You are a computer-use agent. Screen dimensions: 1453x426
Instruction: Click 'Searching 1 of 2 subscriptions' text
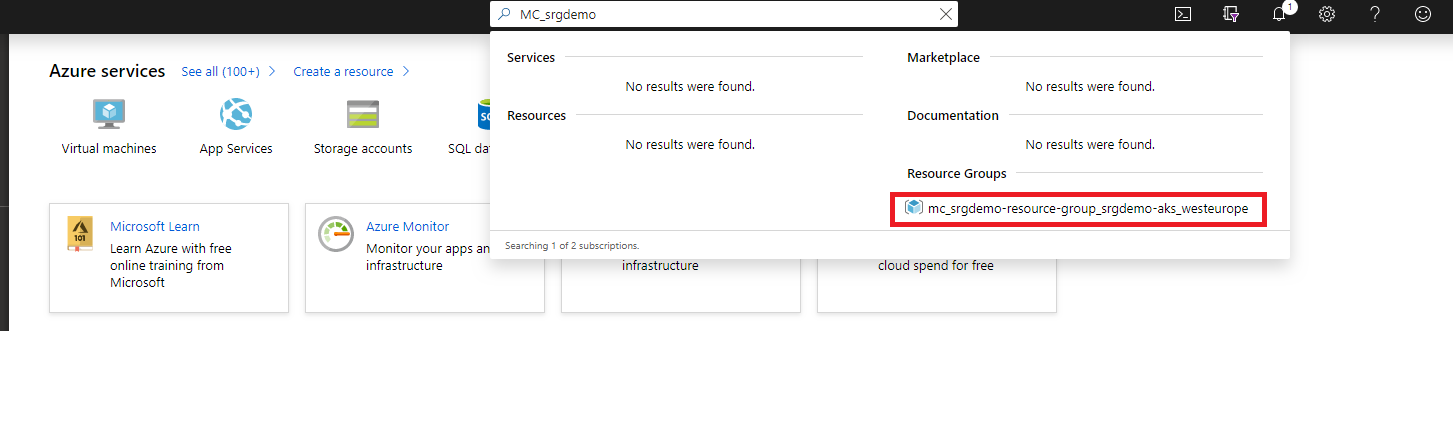pyautogui.click(x=572, y=245)
